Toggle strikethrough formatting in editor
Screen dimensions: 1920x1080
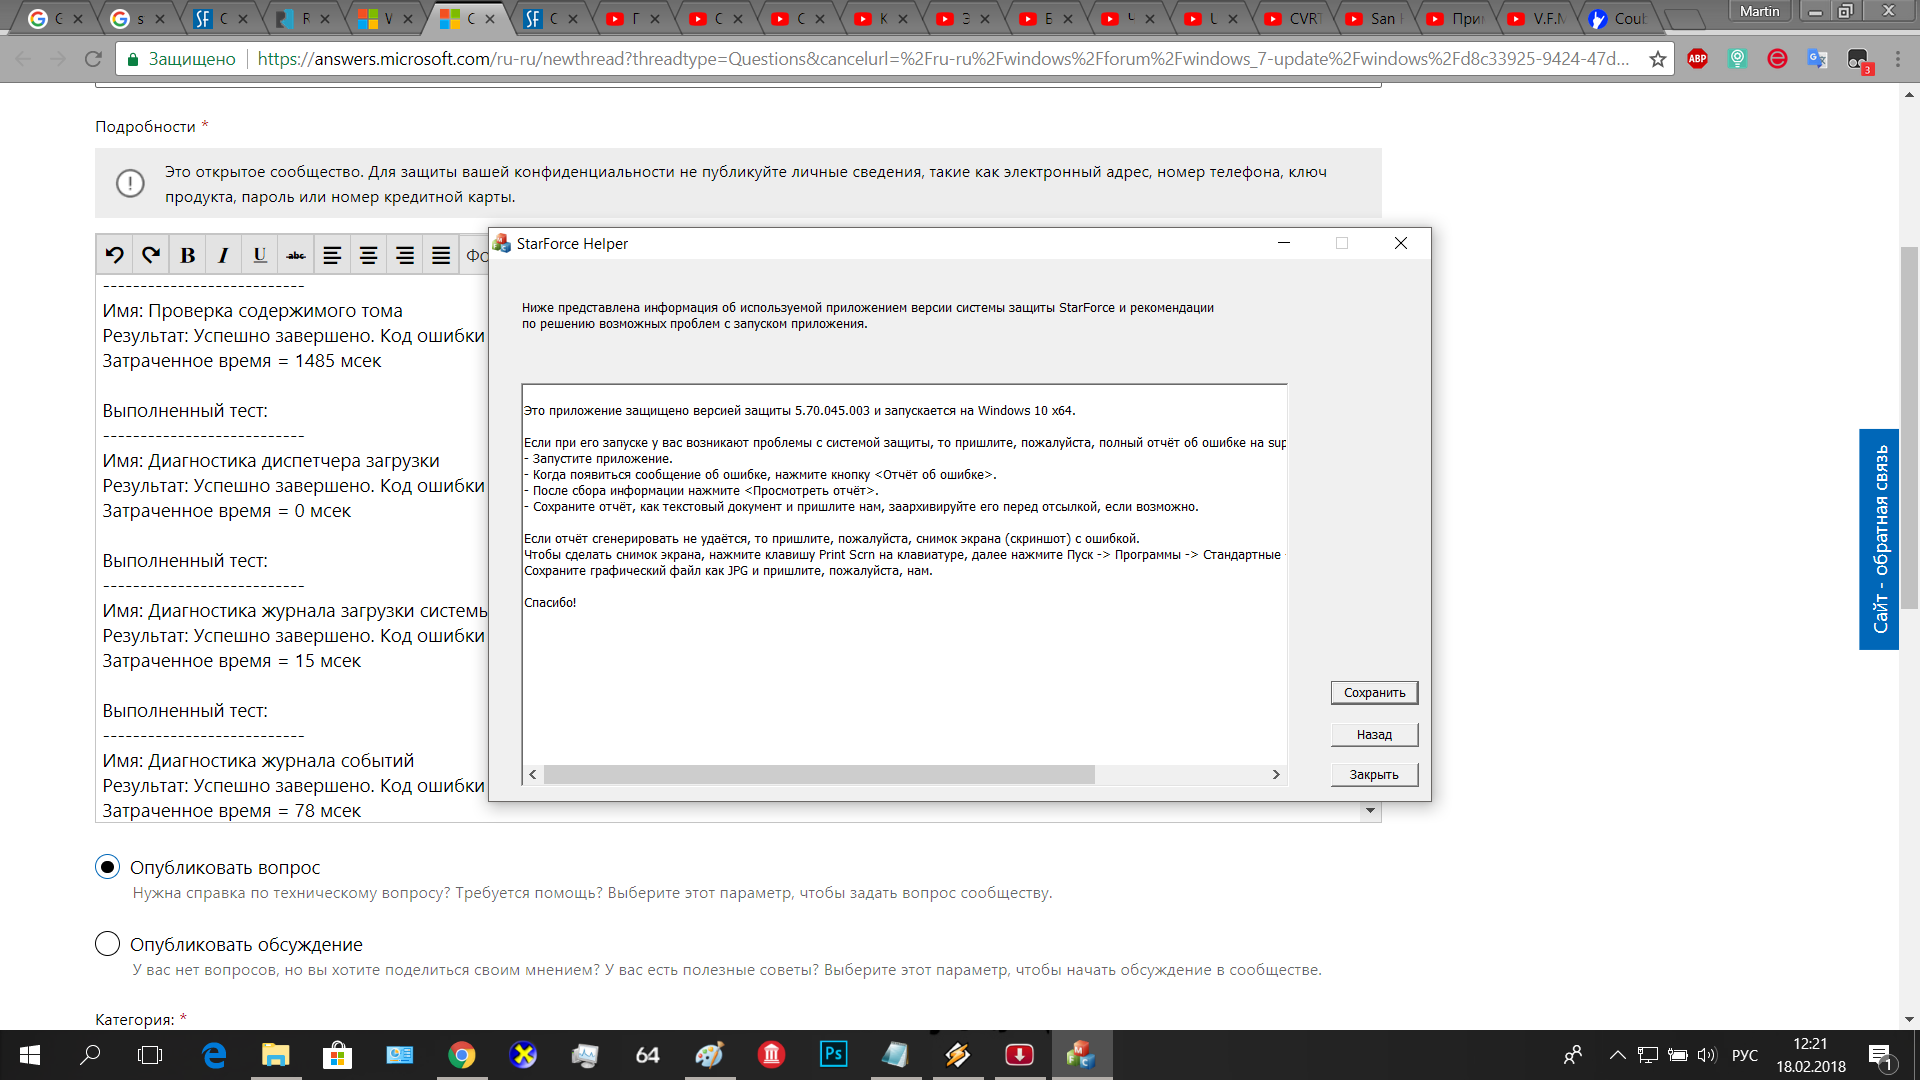(296, 255)
